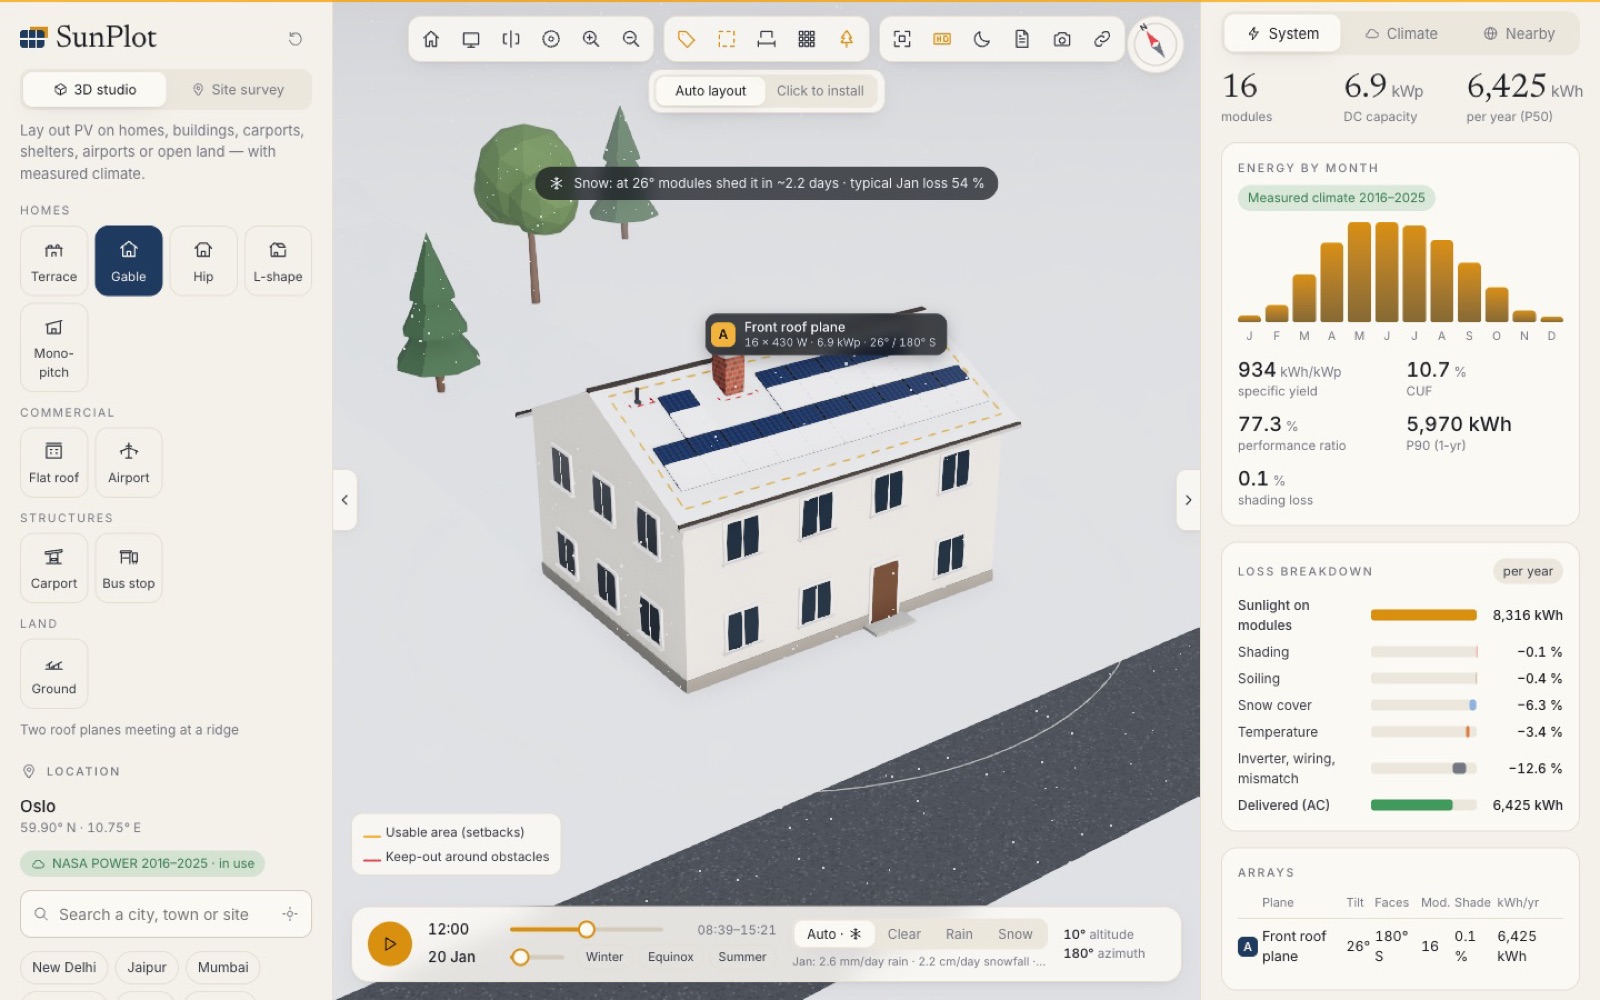Collapse the right panel chevron
This screenshot has height=1000, width=1600.
[x=1188, y=500]
